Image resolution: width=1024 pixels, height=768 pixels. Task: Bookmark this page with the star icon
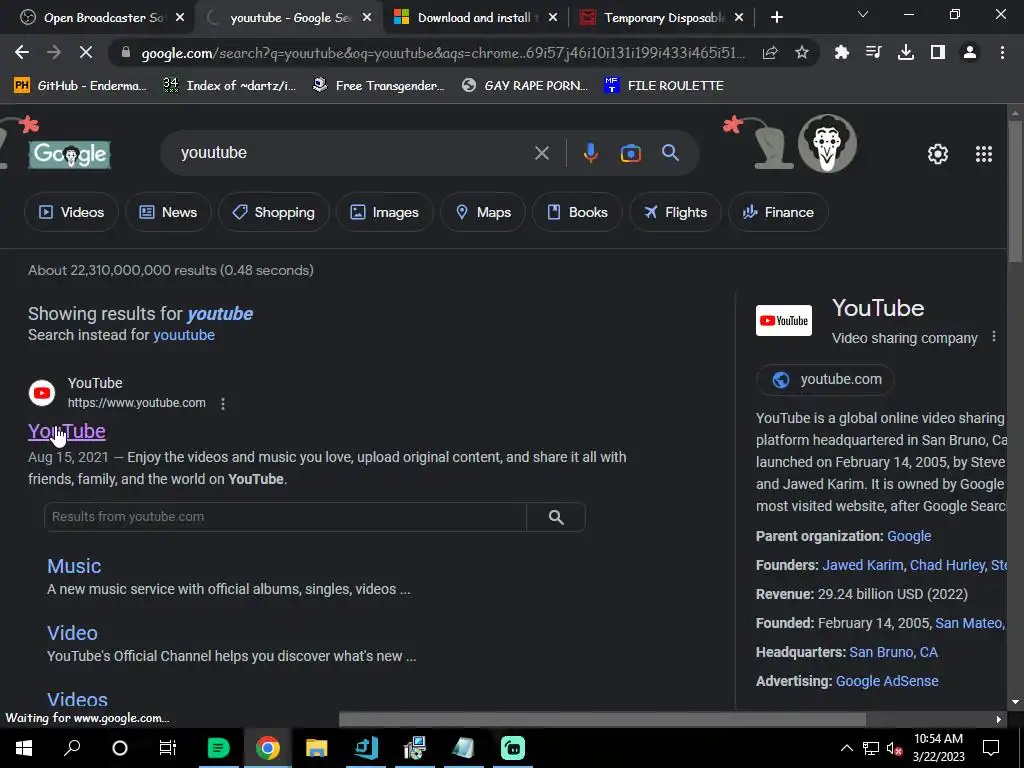[x=802, y=53]
